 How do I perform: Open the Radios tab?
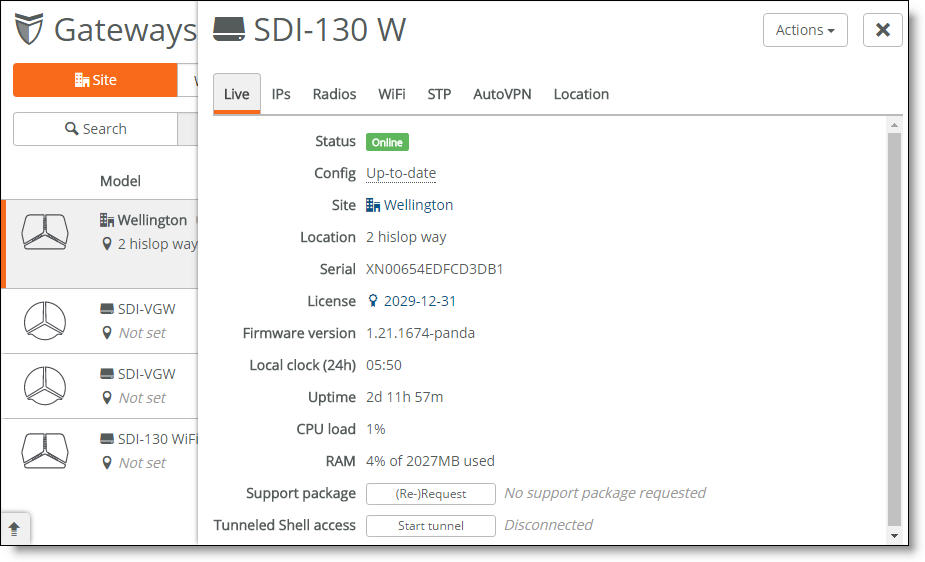pos(334,94)
